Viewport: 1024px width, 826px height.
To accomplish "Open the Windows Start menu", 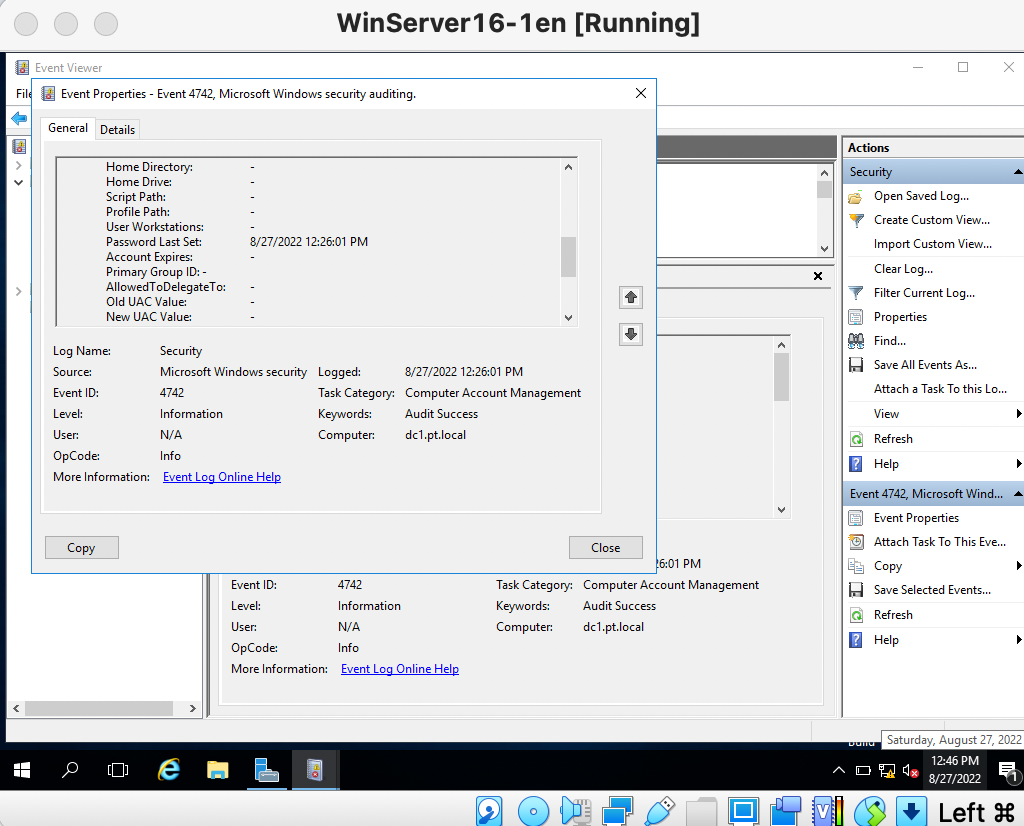I will [x=22, y=770].
